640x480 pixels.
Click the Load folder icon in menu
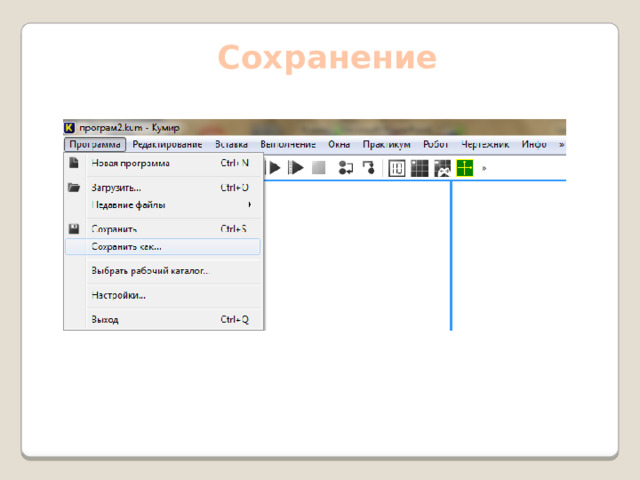click(x=74, y=187)
